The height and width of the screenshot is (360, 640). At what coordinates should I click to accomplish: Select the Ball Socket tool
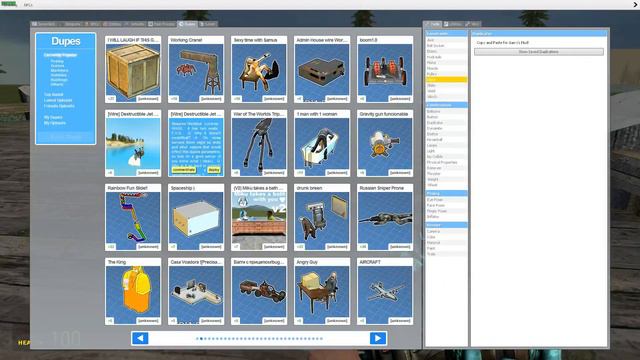click(446, 46)
